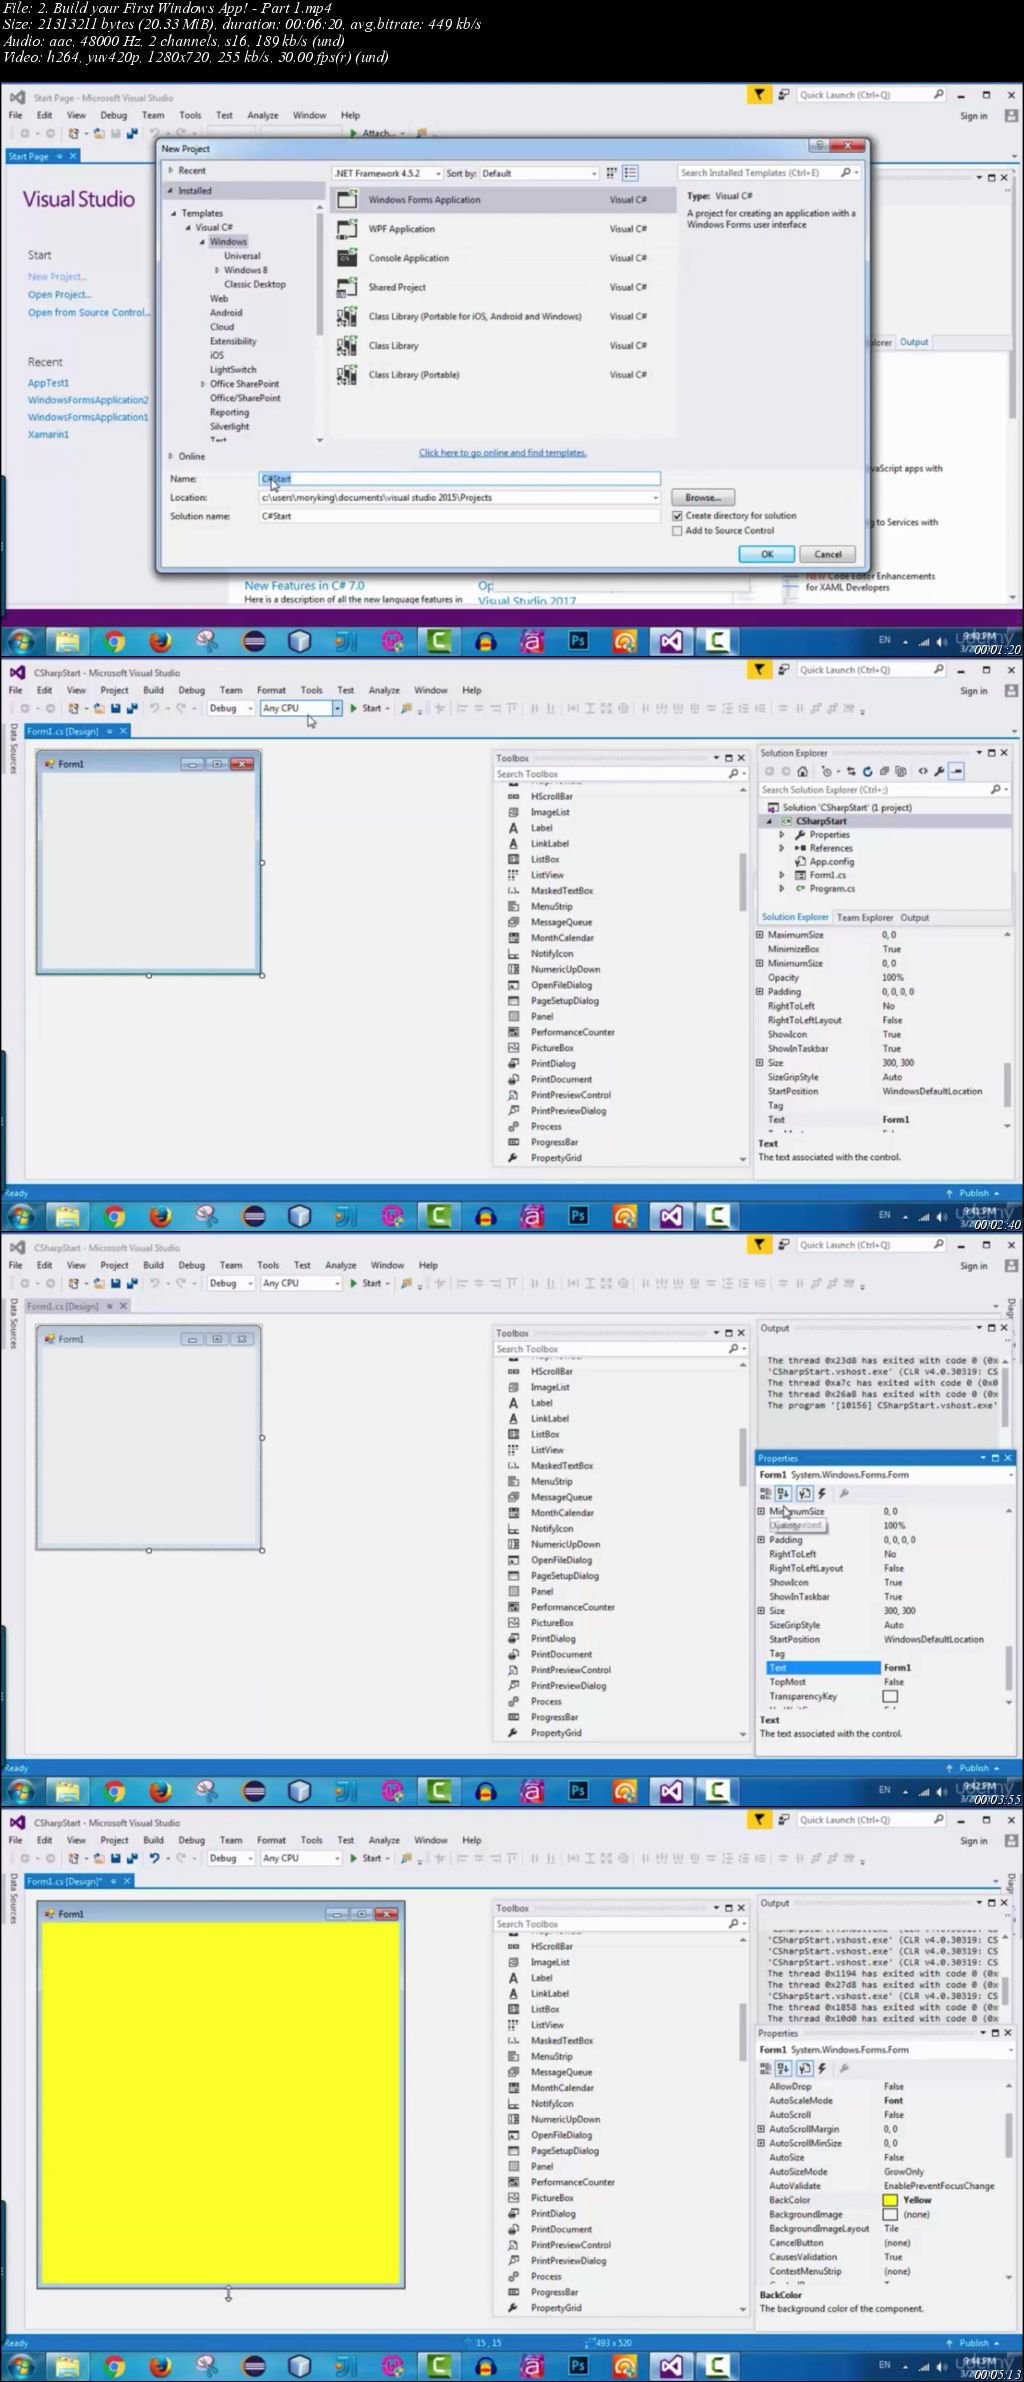Click the Home icon in Solution Explorer
The image size is (1024, 2382).
point(802,771)
